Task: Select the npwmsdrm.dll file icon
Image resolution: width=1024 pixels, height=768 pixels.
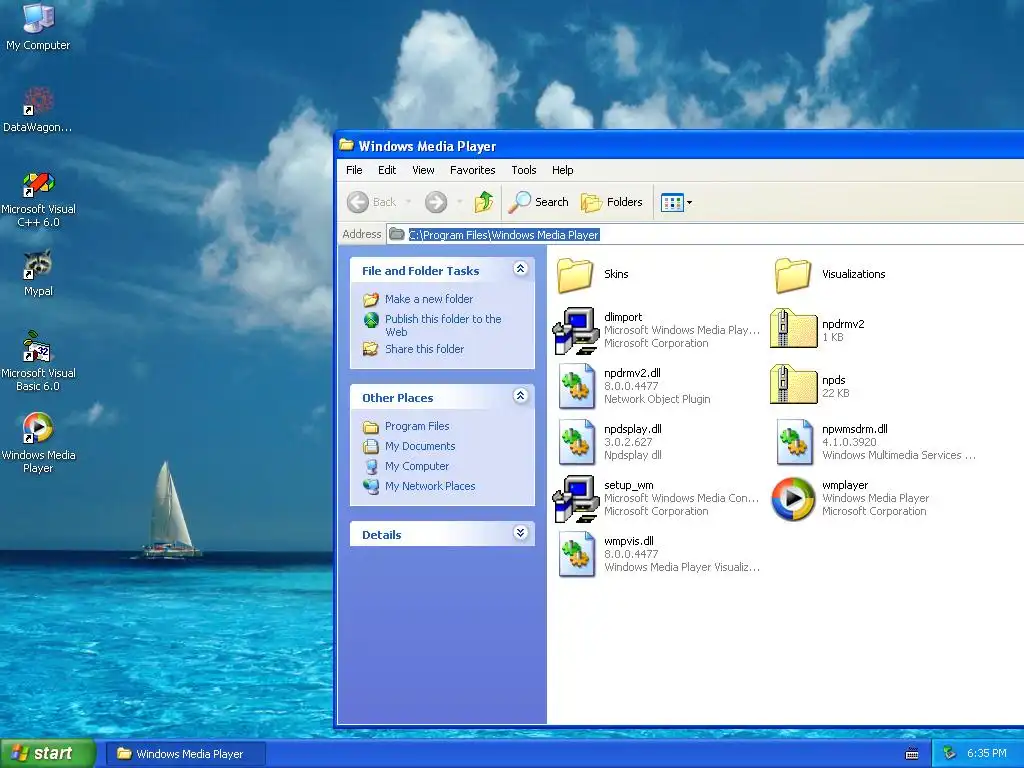Action: click(x=795, y=443)
